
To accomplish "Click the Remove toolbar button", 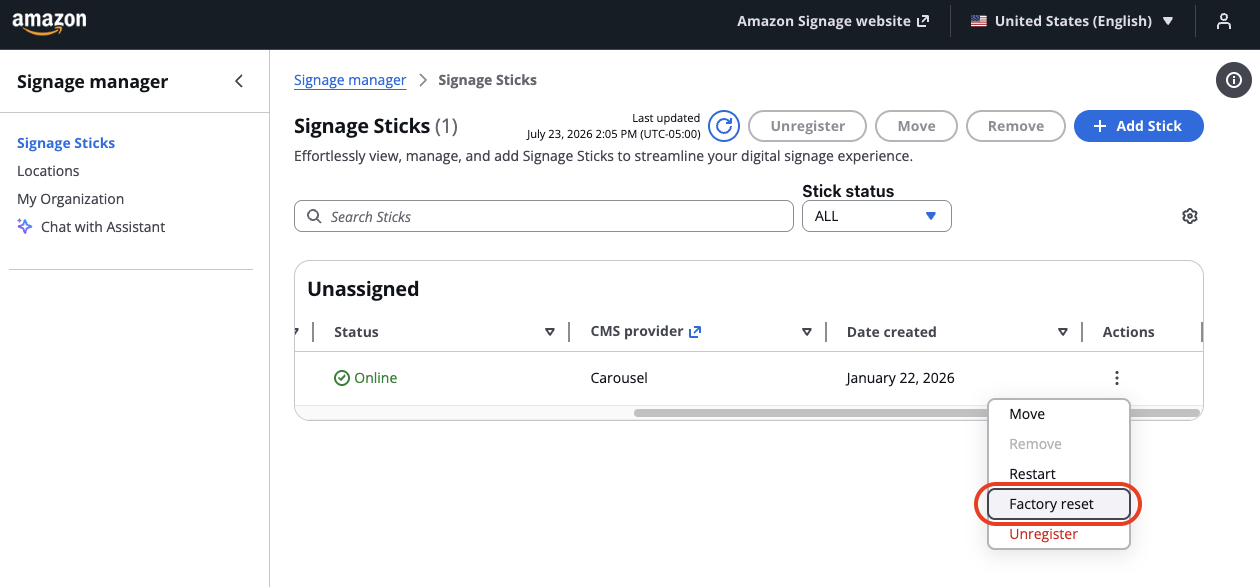I will coord(1016,126).
